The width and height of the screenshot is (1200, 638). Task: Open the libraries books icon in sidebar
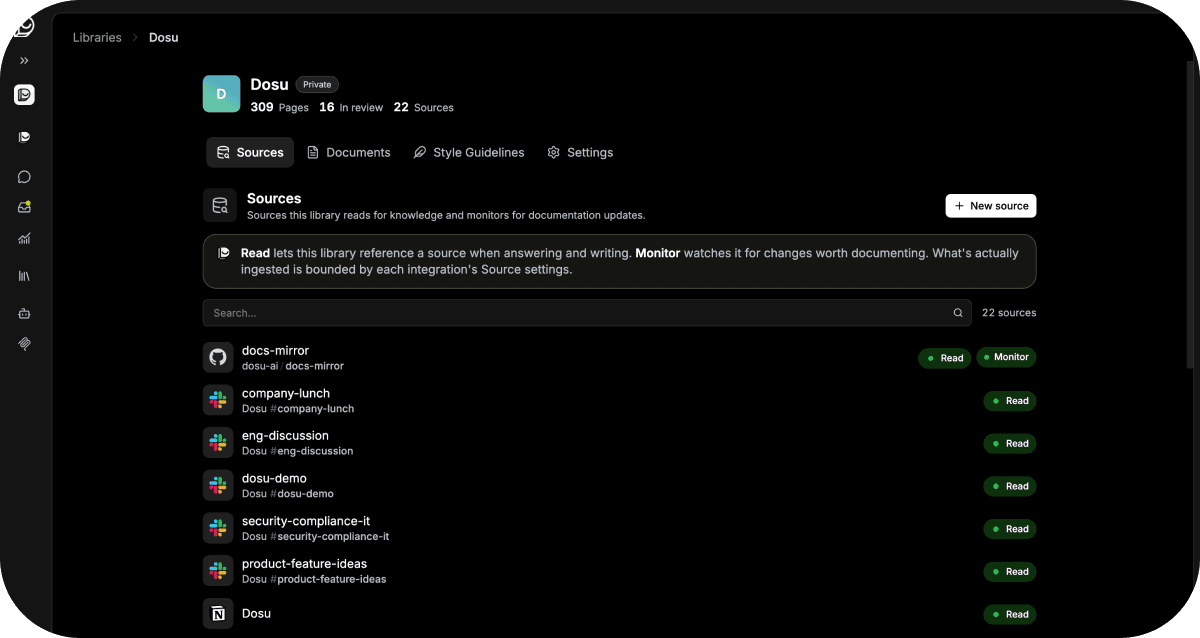pyautogui.click(x=24, y=276)
